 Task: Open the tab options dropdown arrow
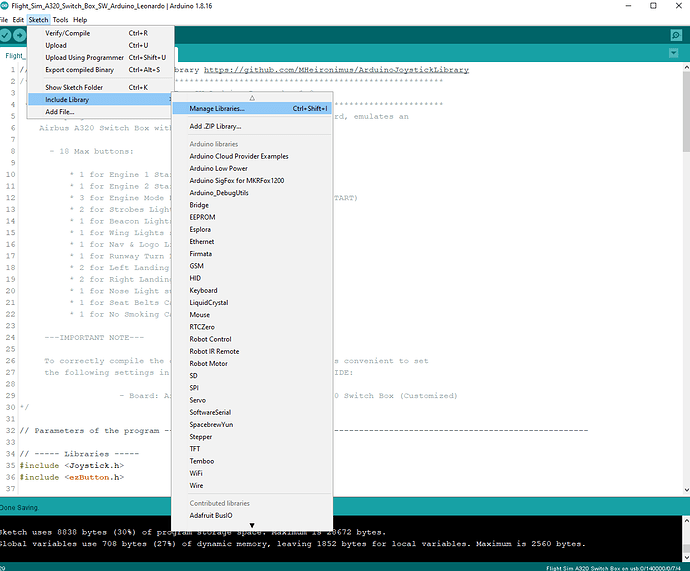click(x=673, y=53)
